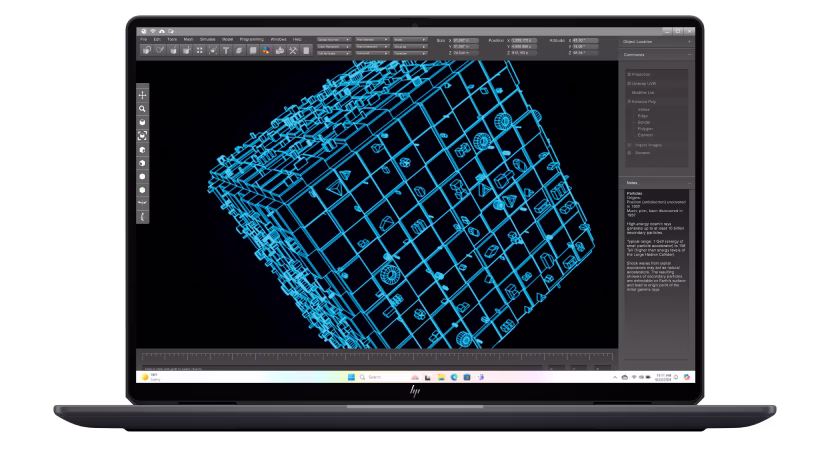Select the move crosshair tool in left toolbar

142,95
